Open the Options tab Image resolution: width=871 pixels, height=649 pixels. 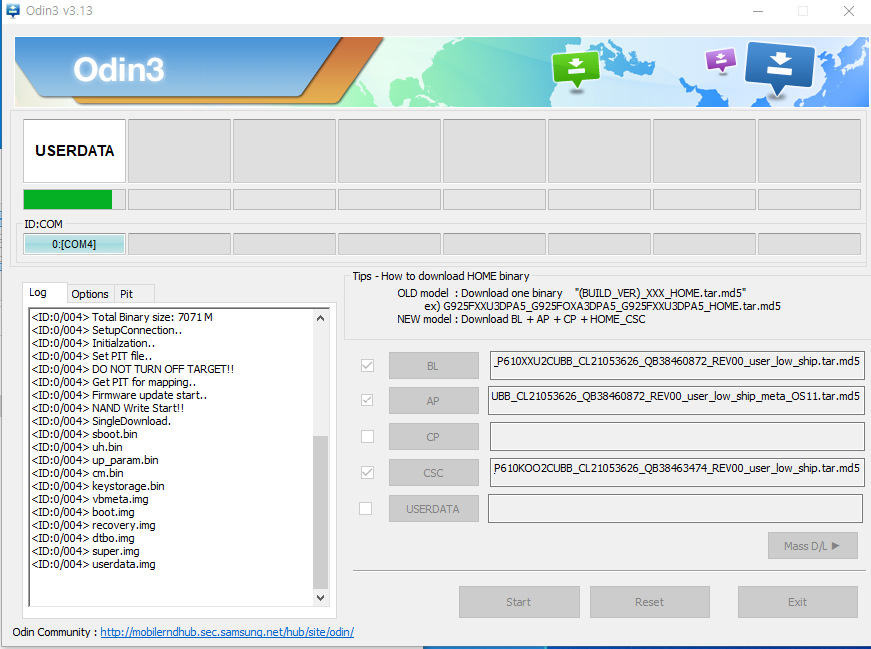pyautogui.click(x=90, y=294)
